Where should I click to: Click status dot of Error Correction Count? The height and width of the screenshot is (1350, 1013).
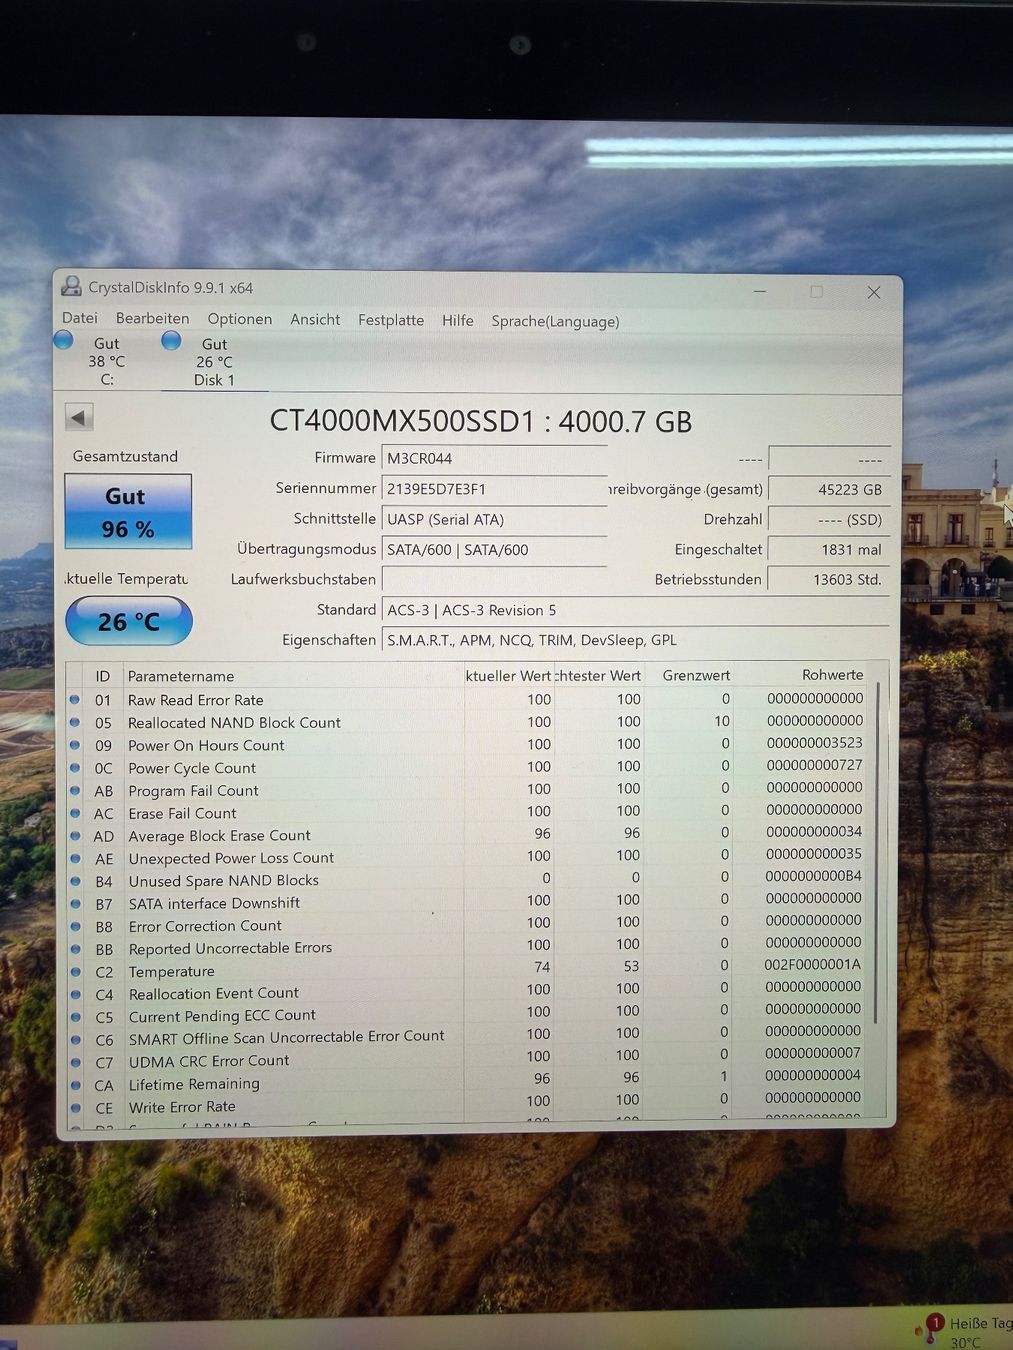(x=75, y=926)
